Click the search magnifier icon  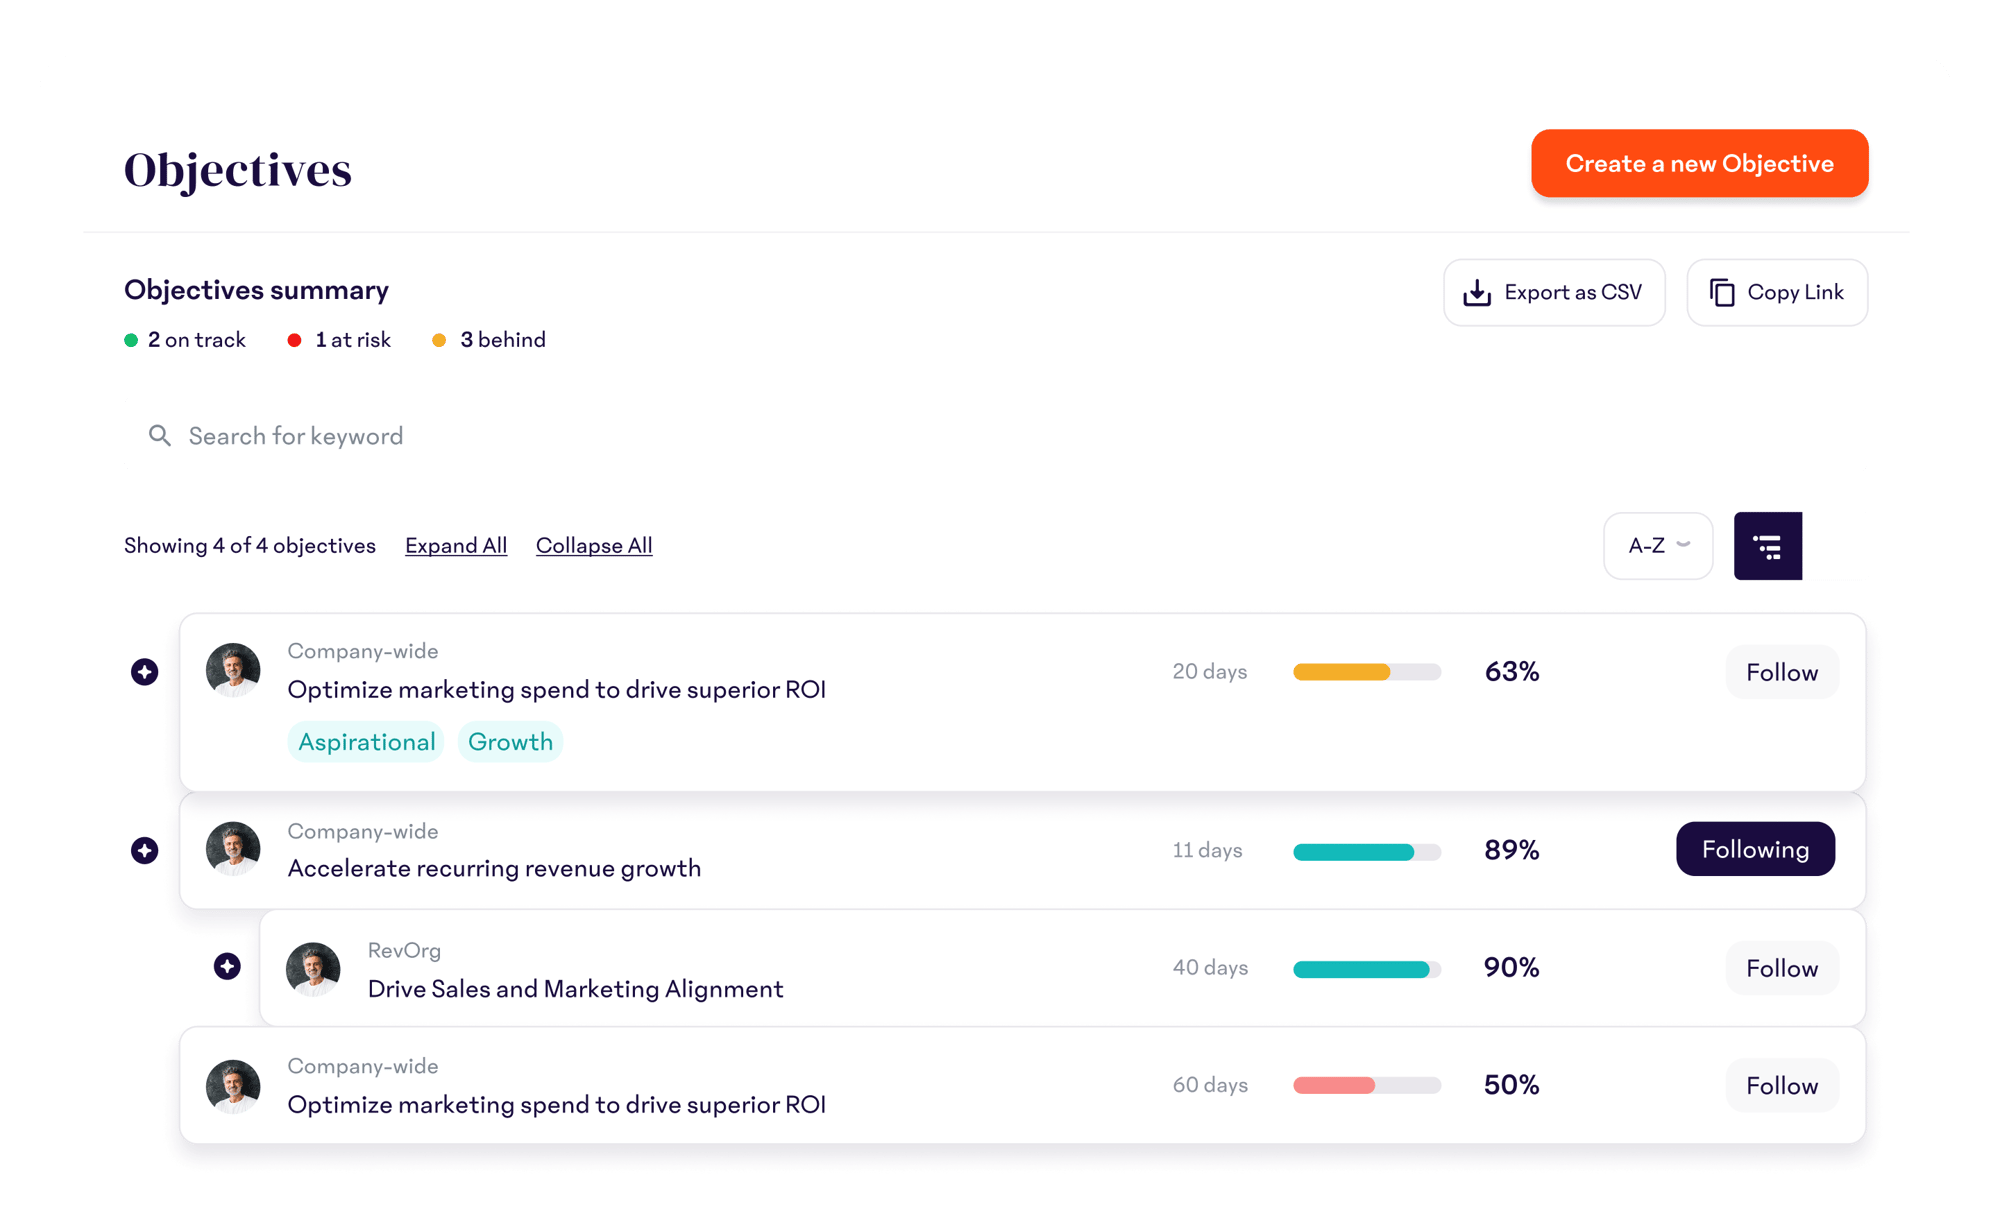point(160,436)
